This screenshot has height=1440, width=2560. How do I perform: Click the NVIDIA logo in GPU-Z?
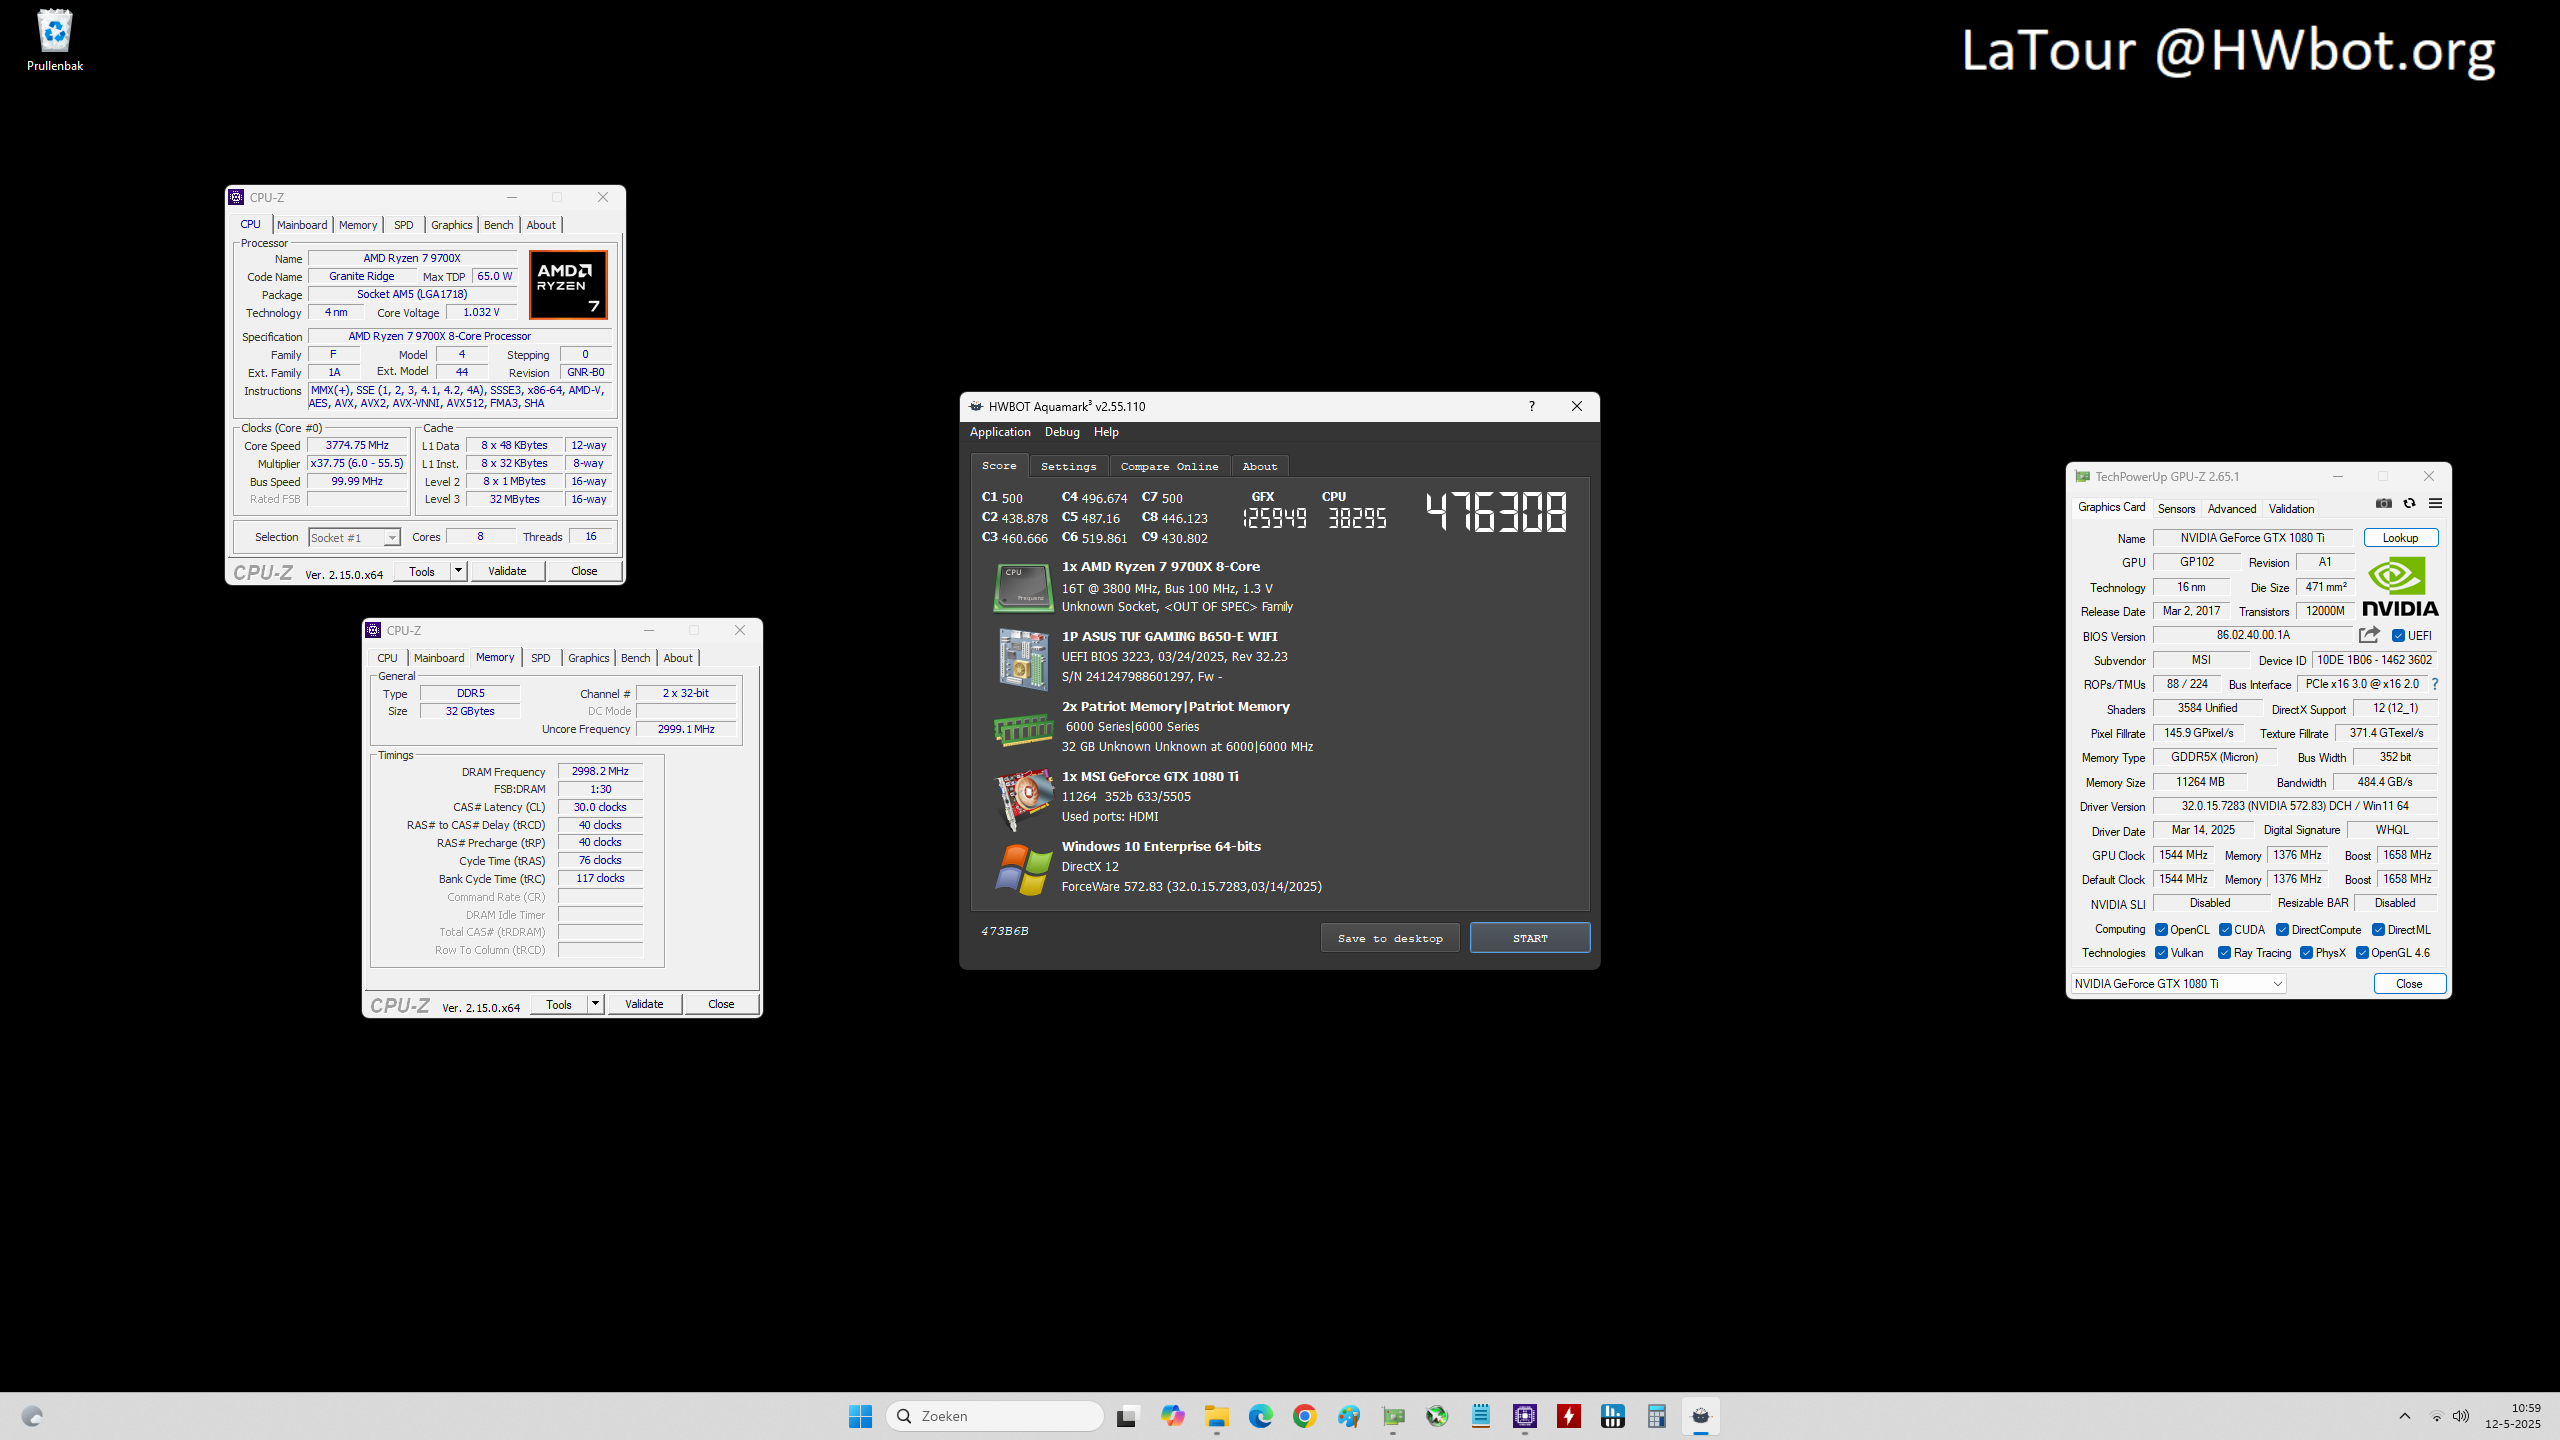pyautogui.click(x=2399, y=587)
